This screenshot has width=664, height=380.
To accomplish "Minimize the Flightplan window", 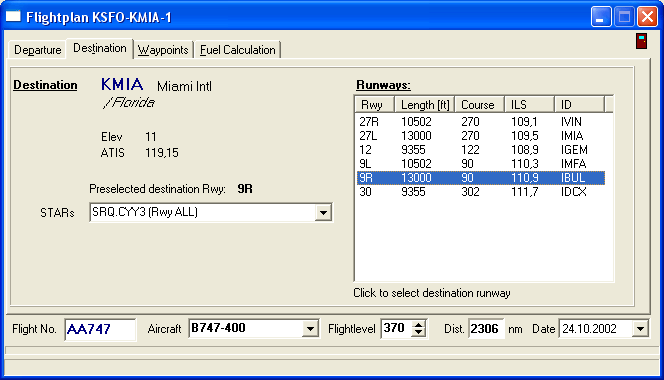I will (601, 17).
